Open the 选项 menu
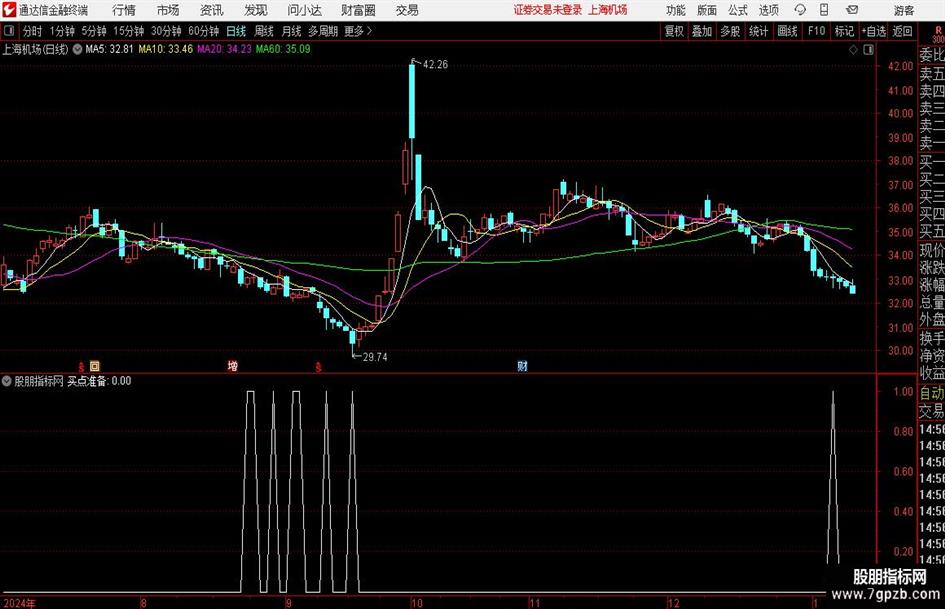Viewport: 945px width, 609px height. click(768, 10)
